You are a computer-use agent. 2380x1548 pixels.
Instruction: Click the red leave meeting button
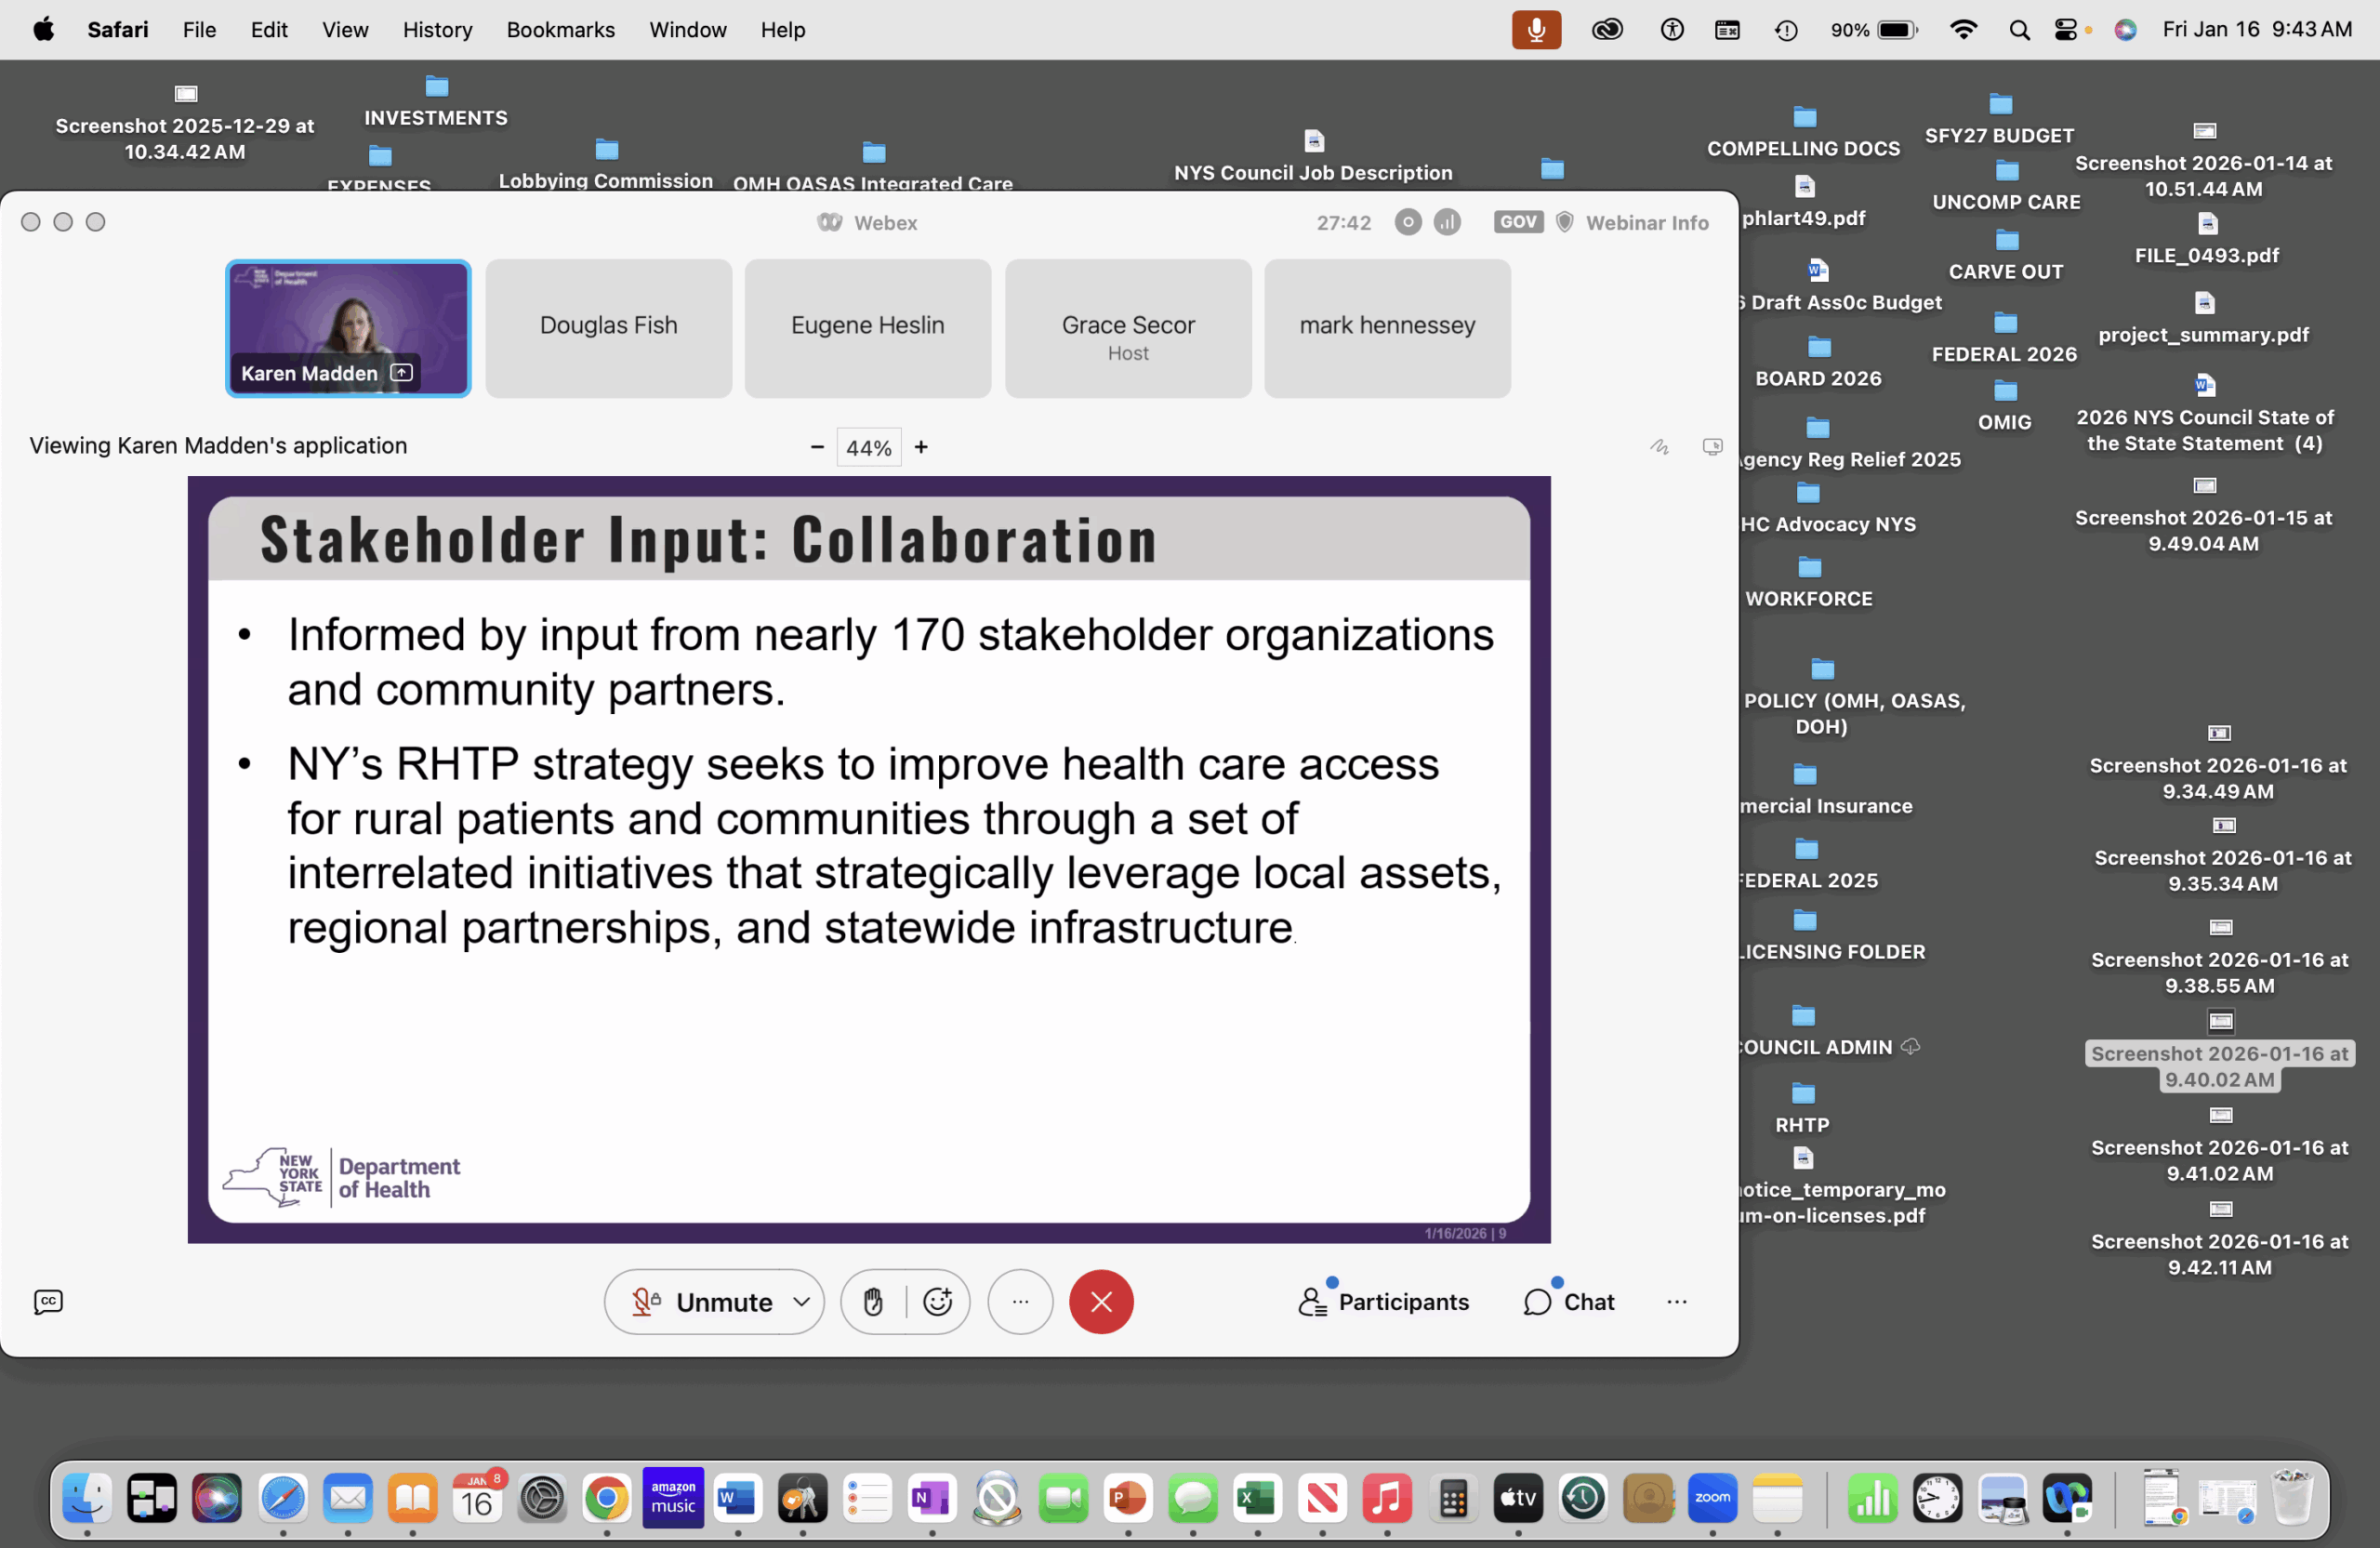tap(1100, 1301)
